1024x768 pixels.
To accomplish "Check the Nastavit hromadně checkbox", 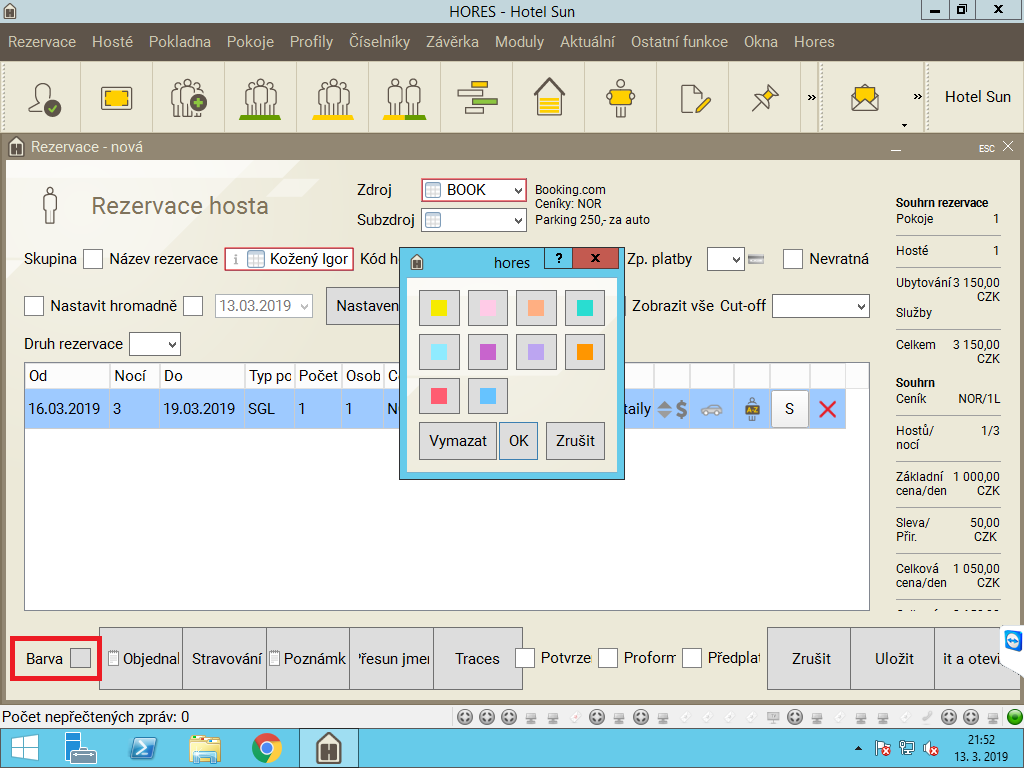I will 34,305.
